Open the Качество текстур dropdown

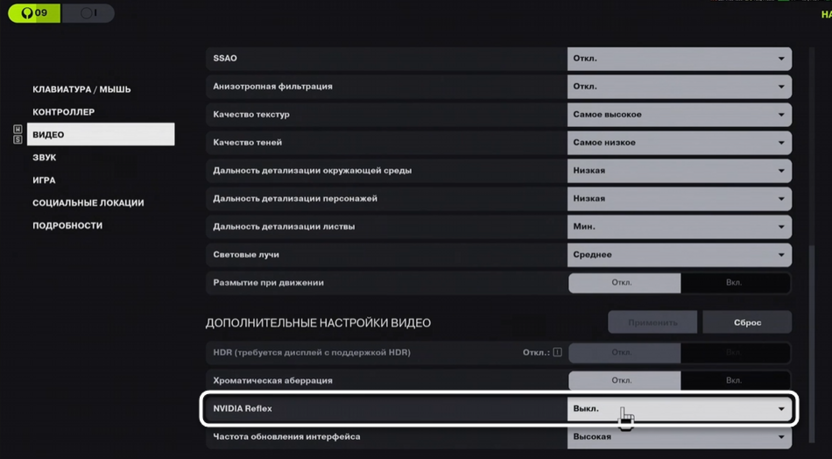(x=679, y=115)
